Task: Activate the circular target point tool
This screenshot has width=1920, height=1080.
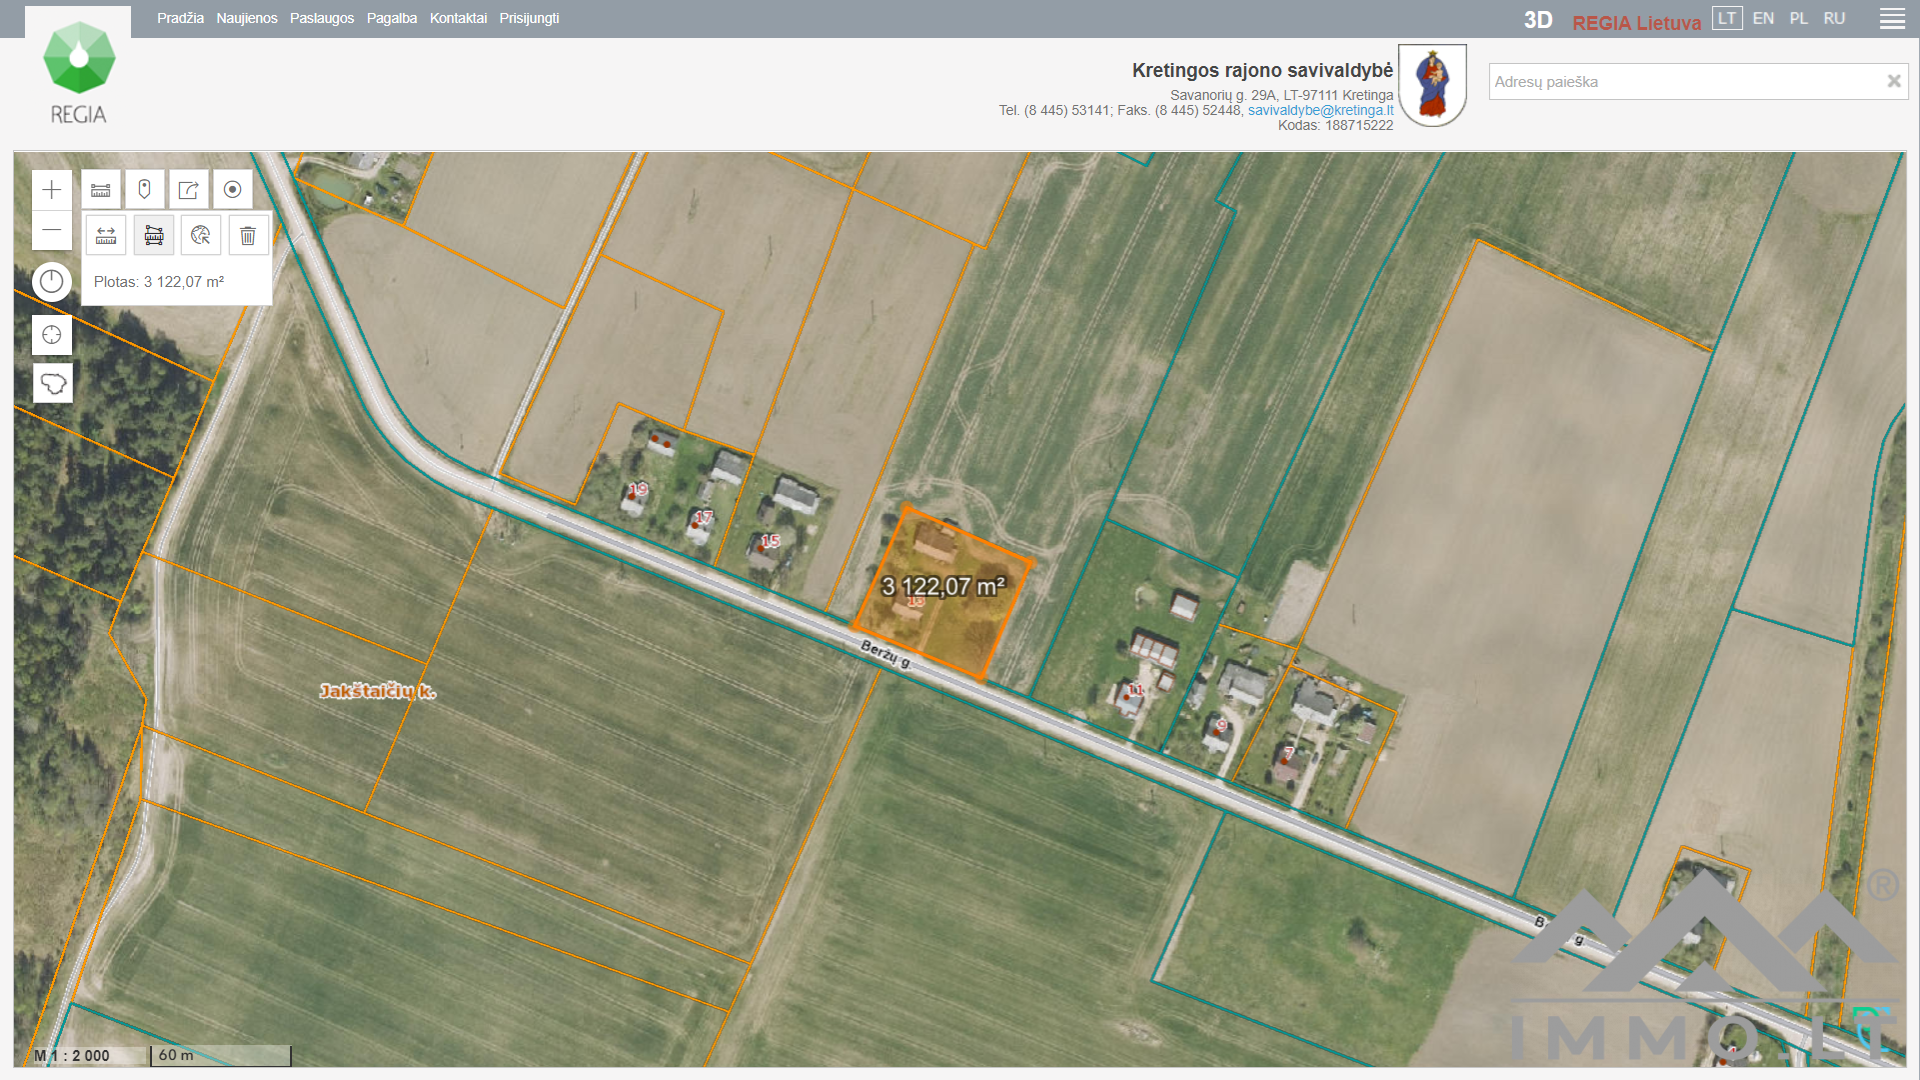Action: (233, 189)
